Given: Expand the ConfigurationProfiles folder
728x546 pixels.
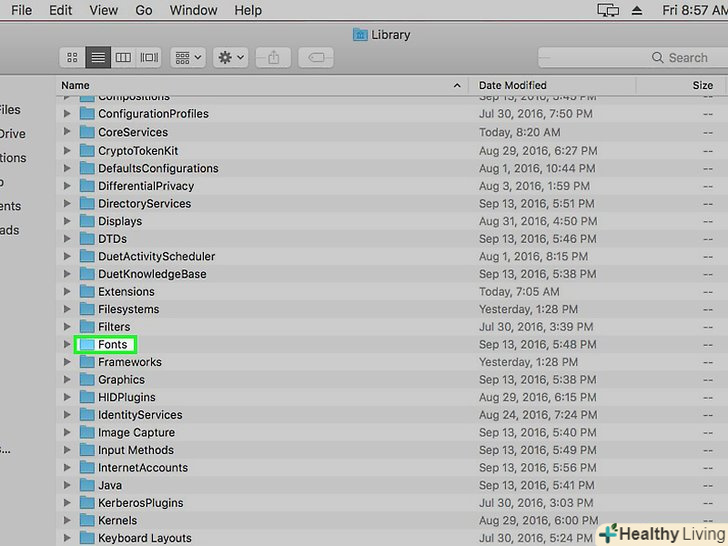Looking at the screenshot, I should point(67,114).
